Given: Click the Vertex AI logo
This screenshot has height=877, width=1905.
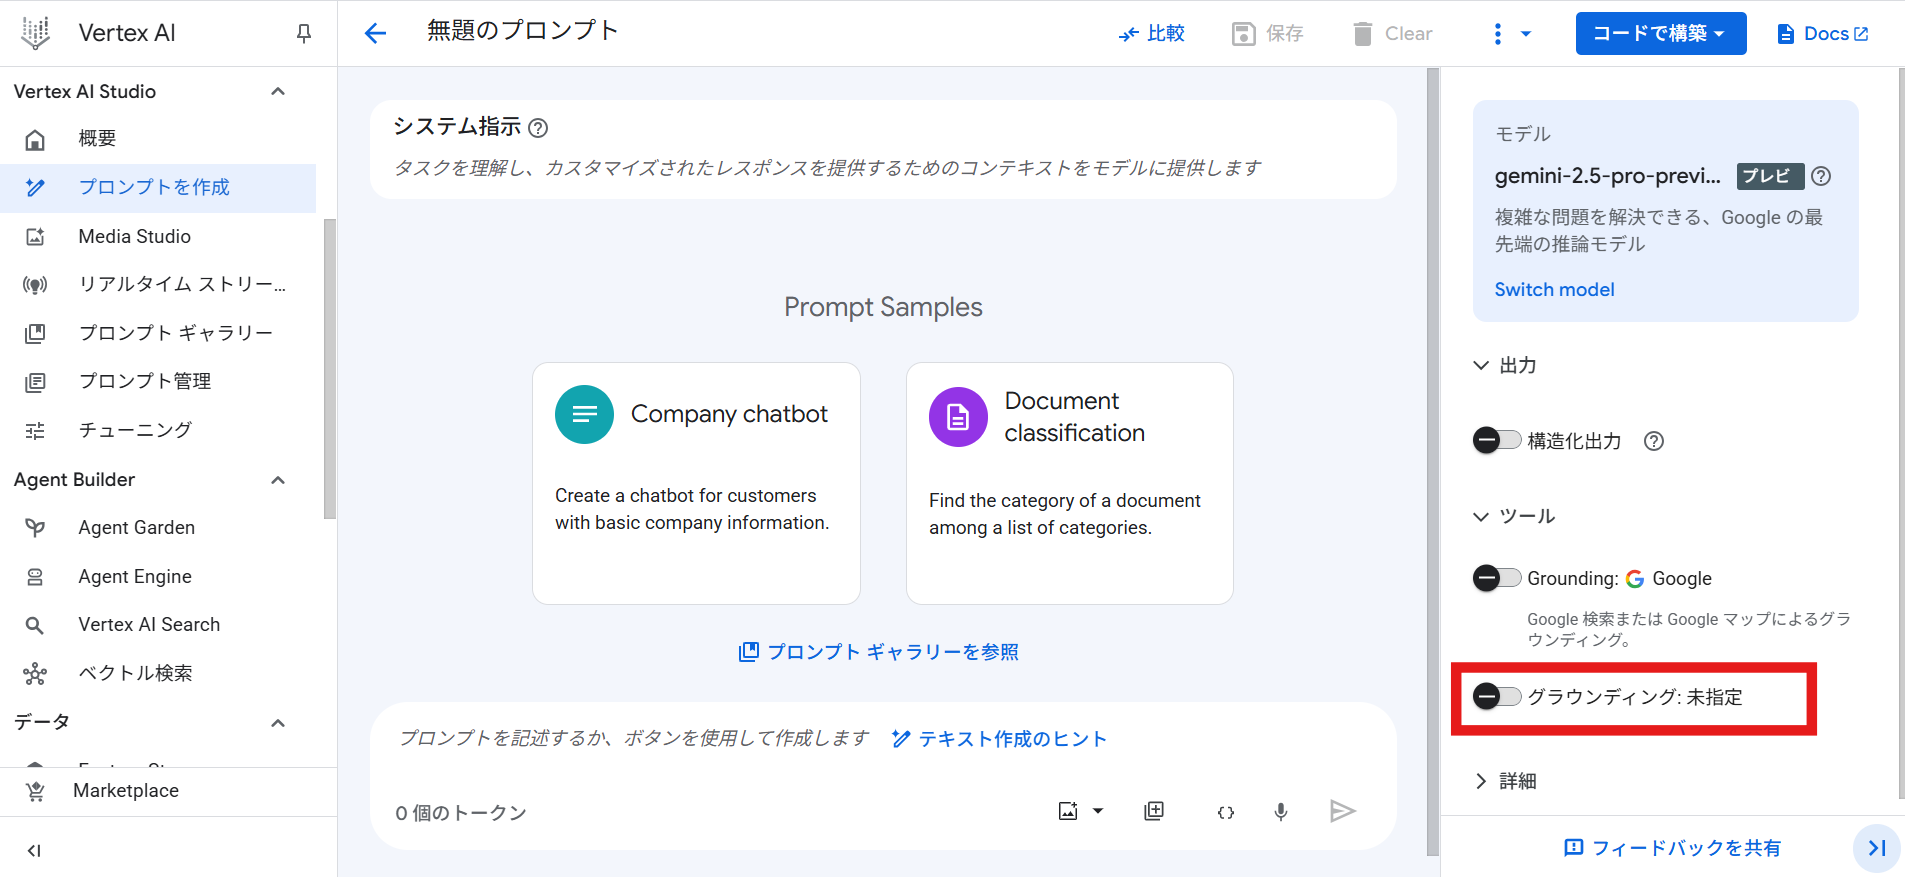Looking at the screenshot, I should coord(35,33).
